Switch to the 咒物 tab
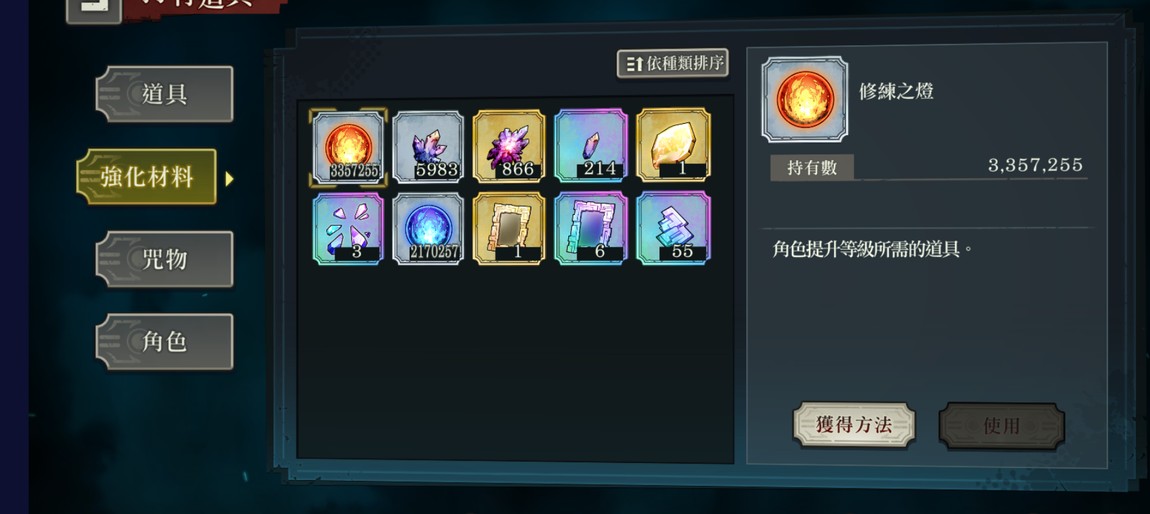 click(x=164, y=259)
